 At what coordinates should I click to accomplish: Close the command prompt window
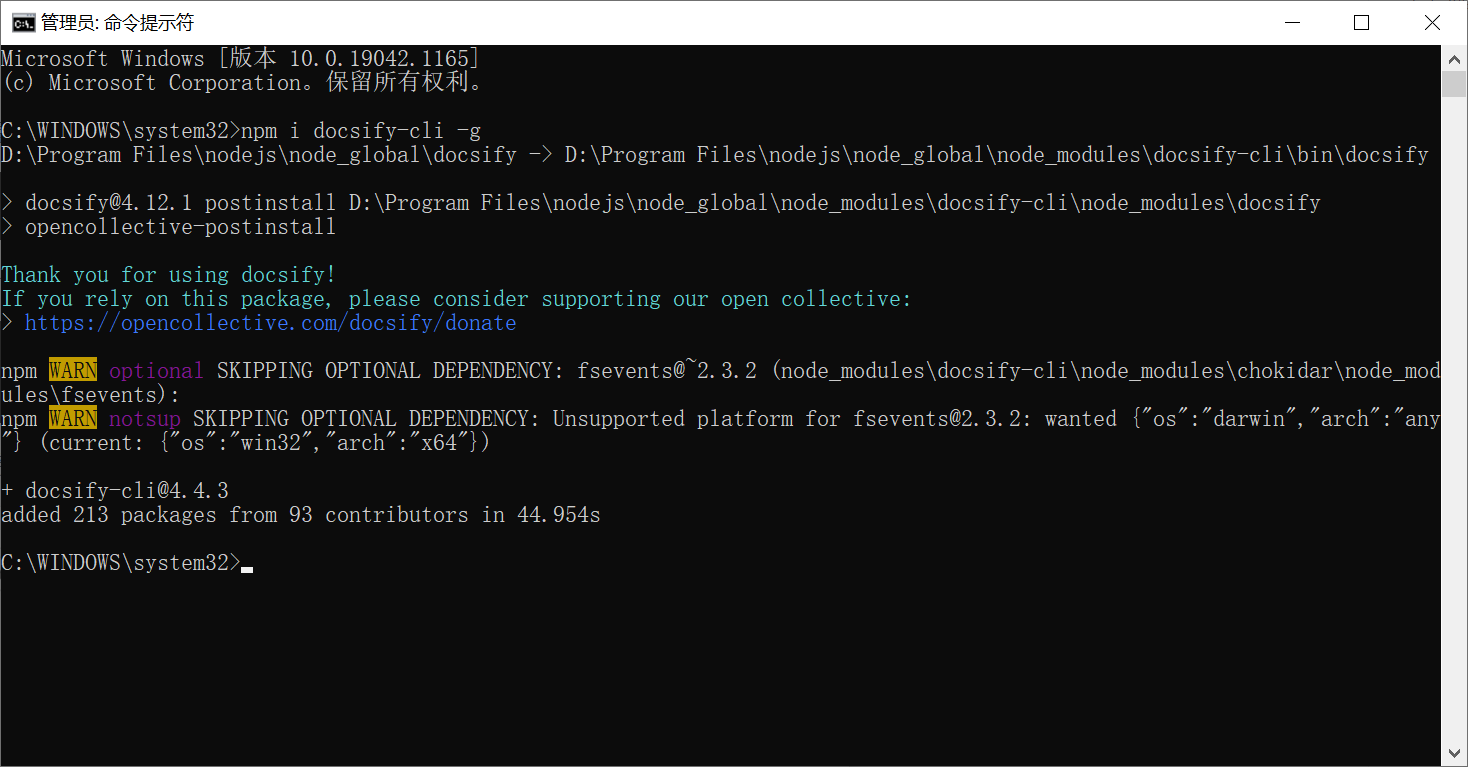point(1432,22)
